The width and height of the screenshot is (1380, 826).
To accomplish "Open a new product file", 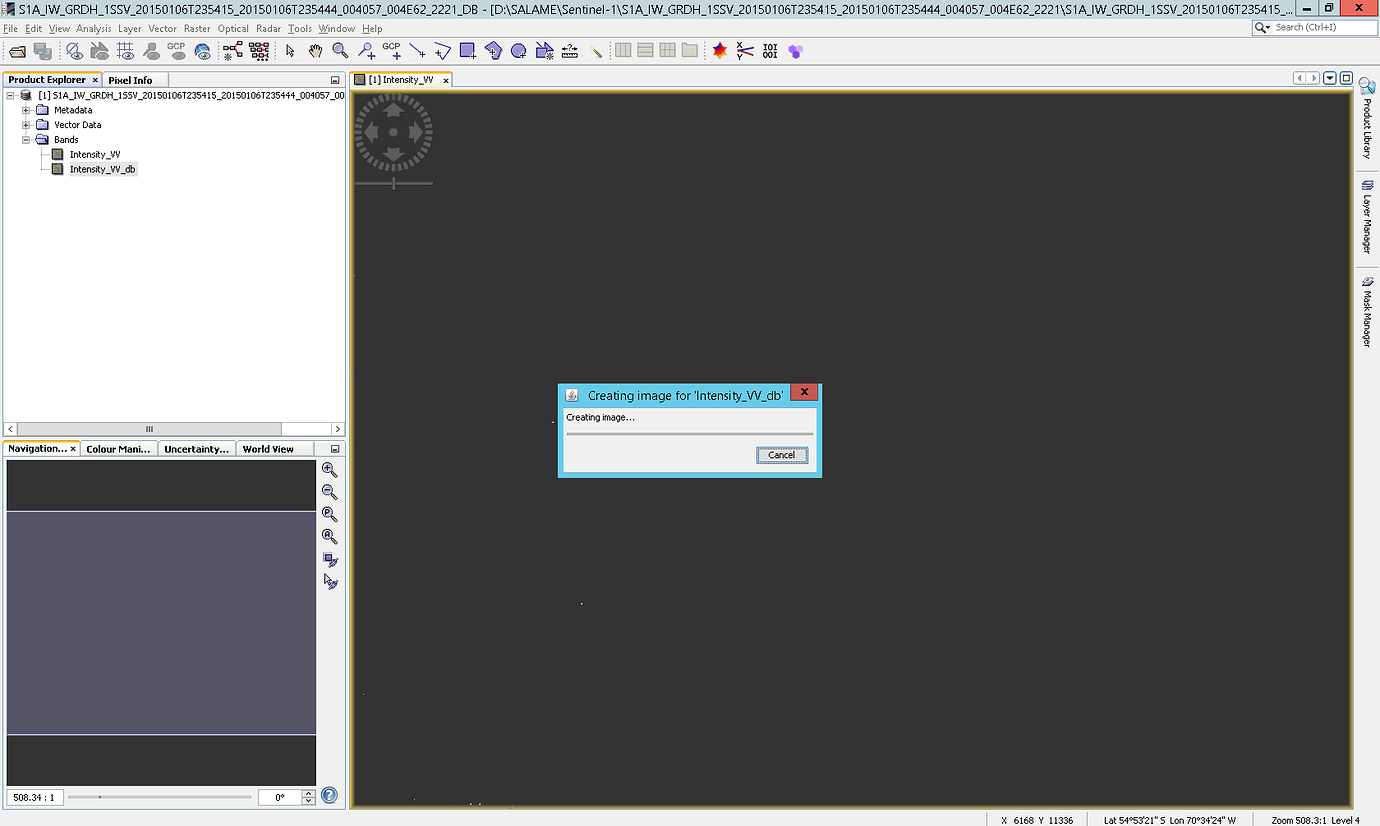I will (18, 50).
